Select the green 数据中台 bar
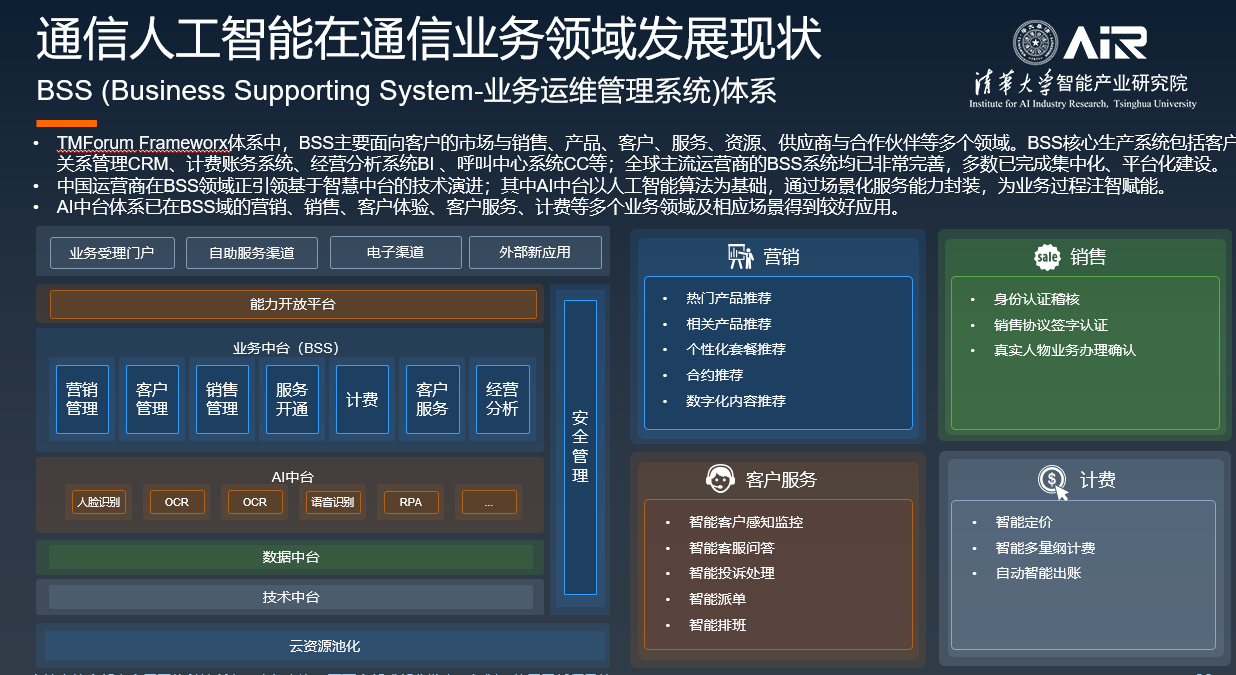The image size is (1236, 675). (x=291, y=557)
